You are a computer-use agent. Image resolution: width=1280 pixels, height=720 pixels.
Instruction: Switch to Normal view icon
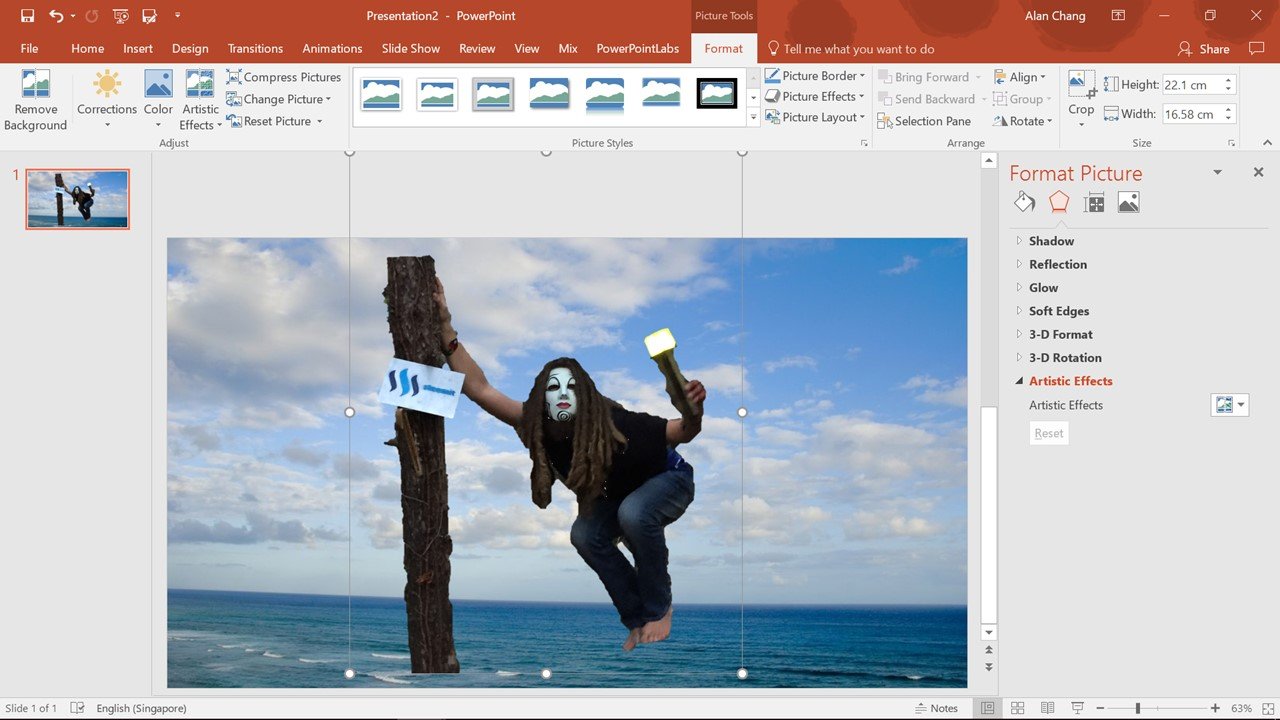[x=987, y=708]
